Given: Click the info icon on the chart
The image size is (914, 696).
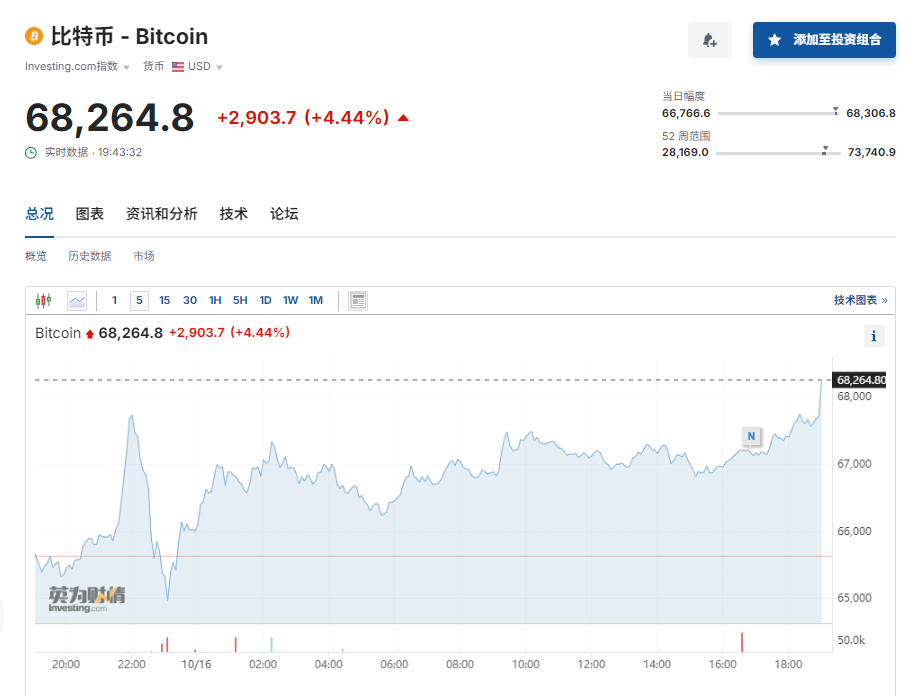Looking at the screenshot, I should (874, 336).
